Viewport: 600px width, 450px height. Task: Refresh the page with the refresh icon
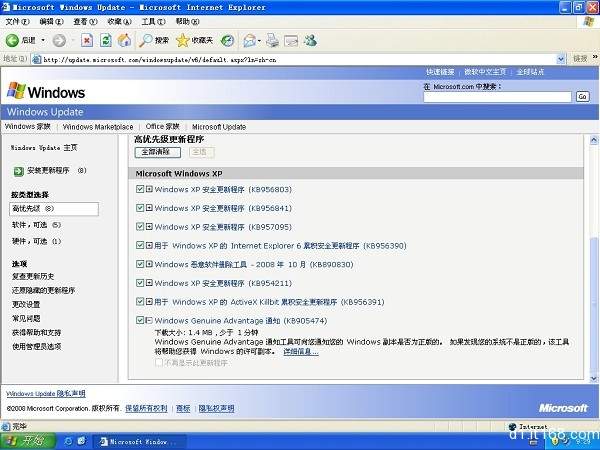(x=106, y=40)
